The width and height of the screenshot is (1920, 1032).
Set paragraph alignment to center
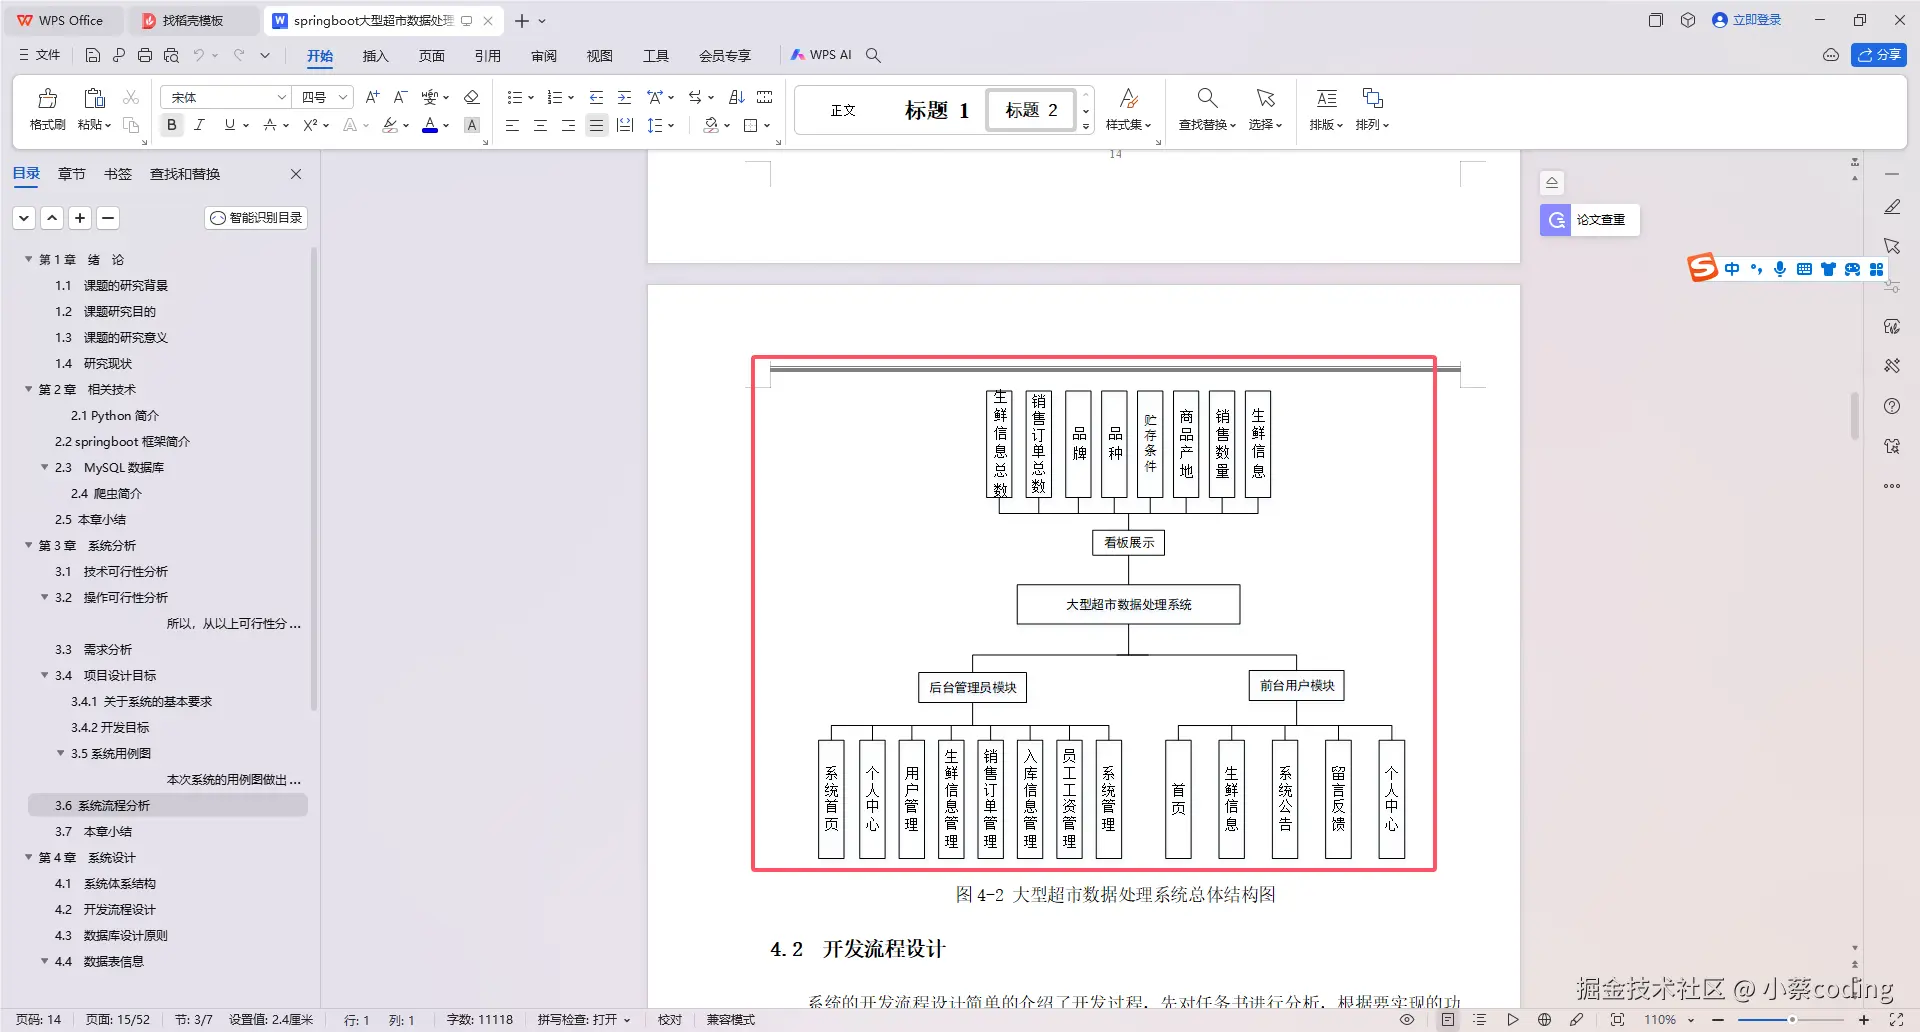click(x=540, y=125)
